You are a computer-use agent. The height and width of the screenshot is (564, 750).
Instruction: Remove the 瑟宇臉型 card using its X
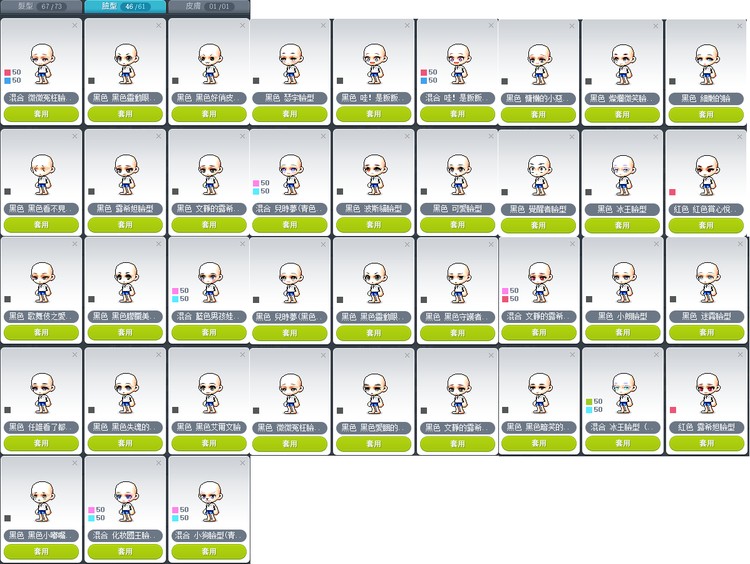point(324,26)
